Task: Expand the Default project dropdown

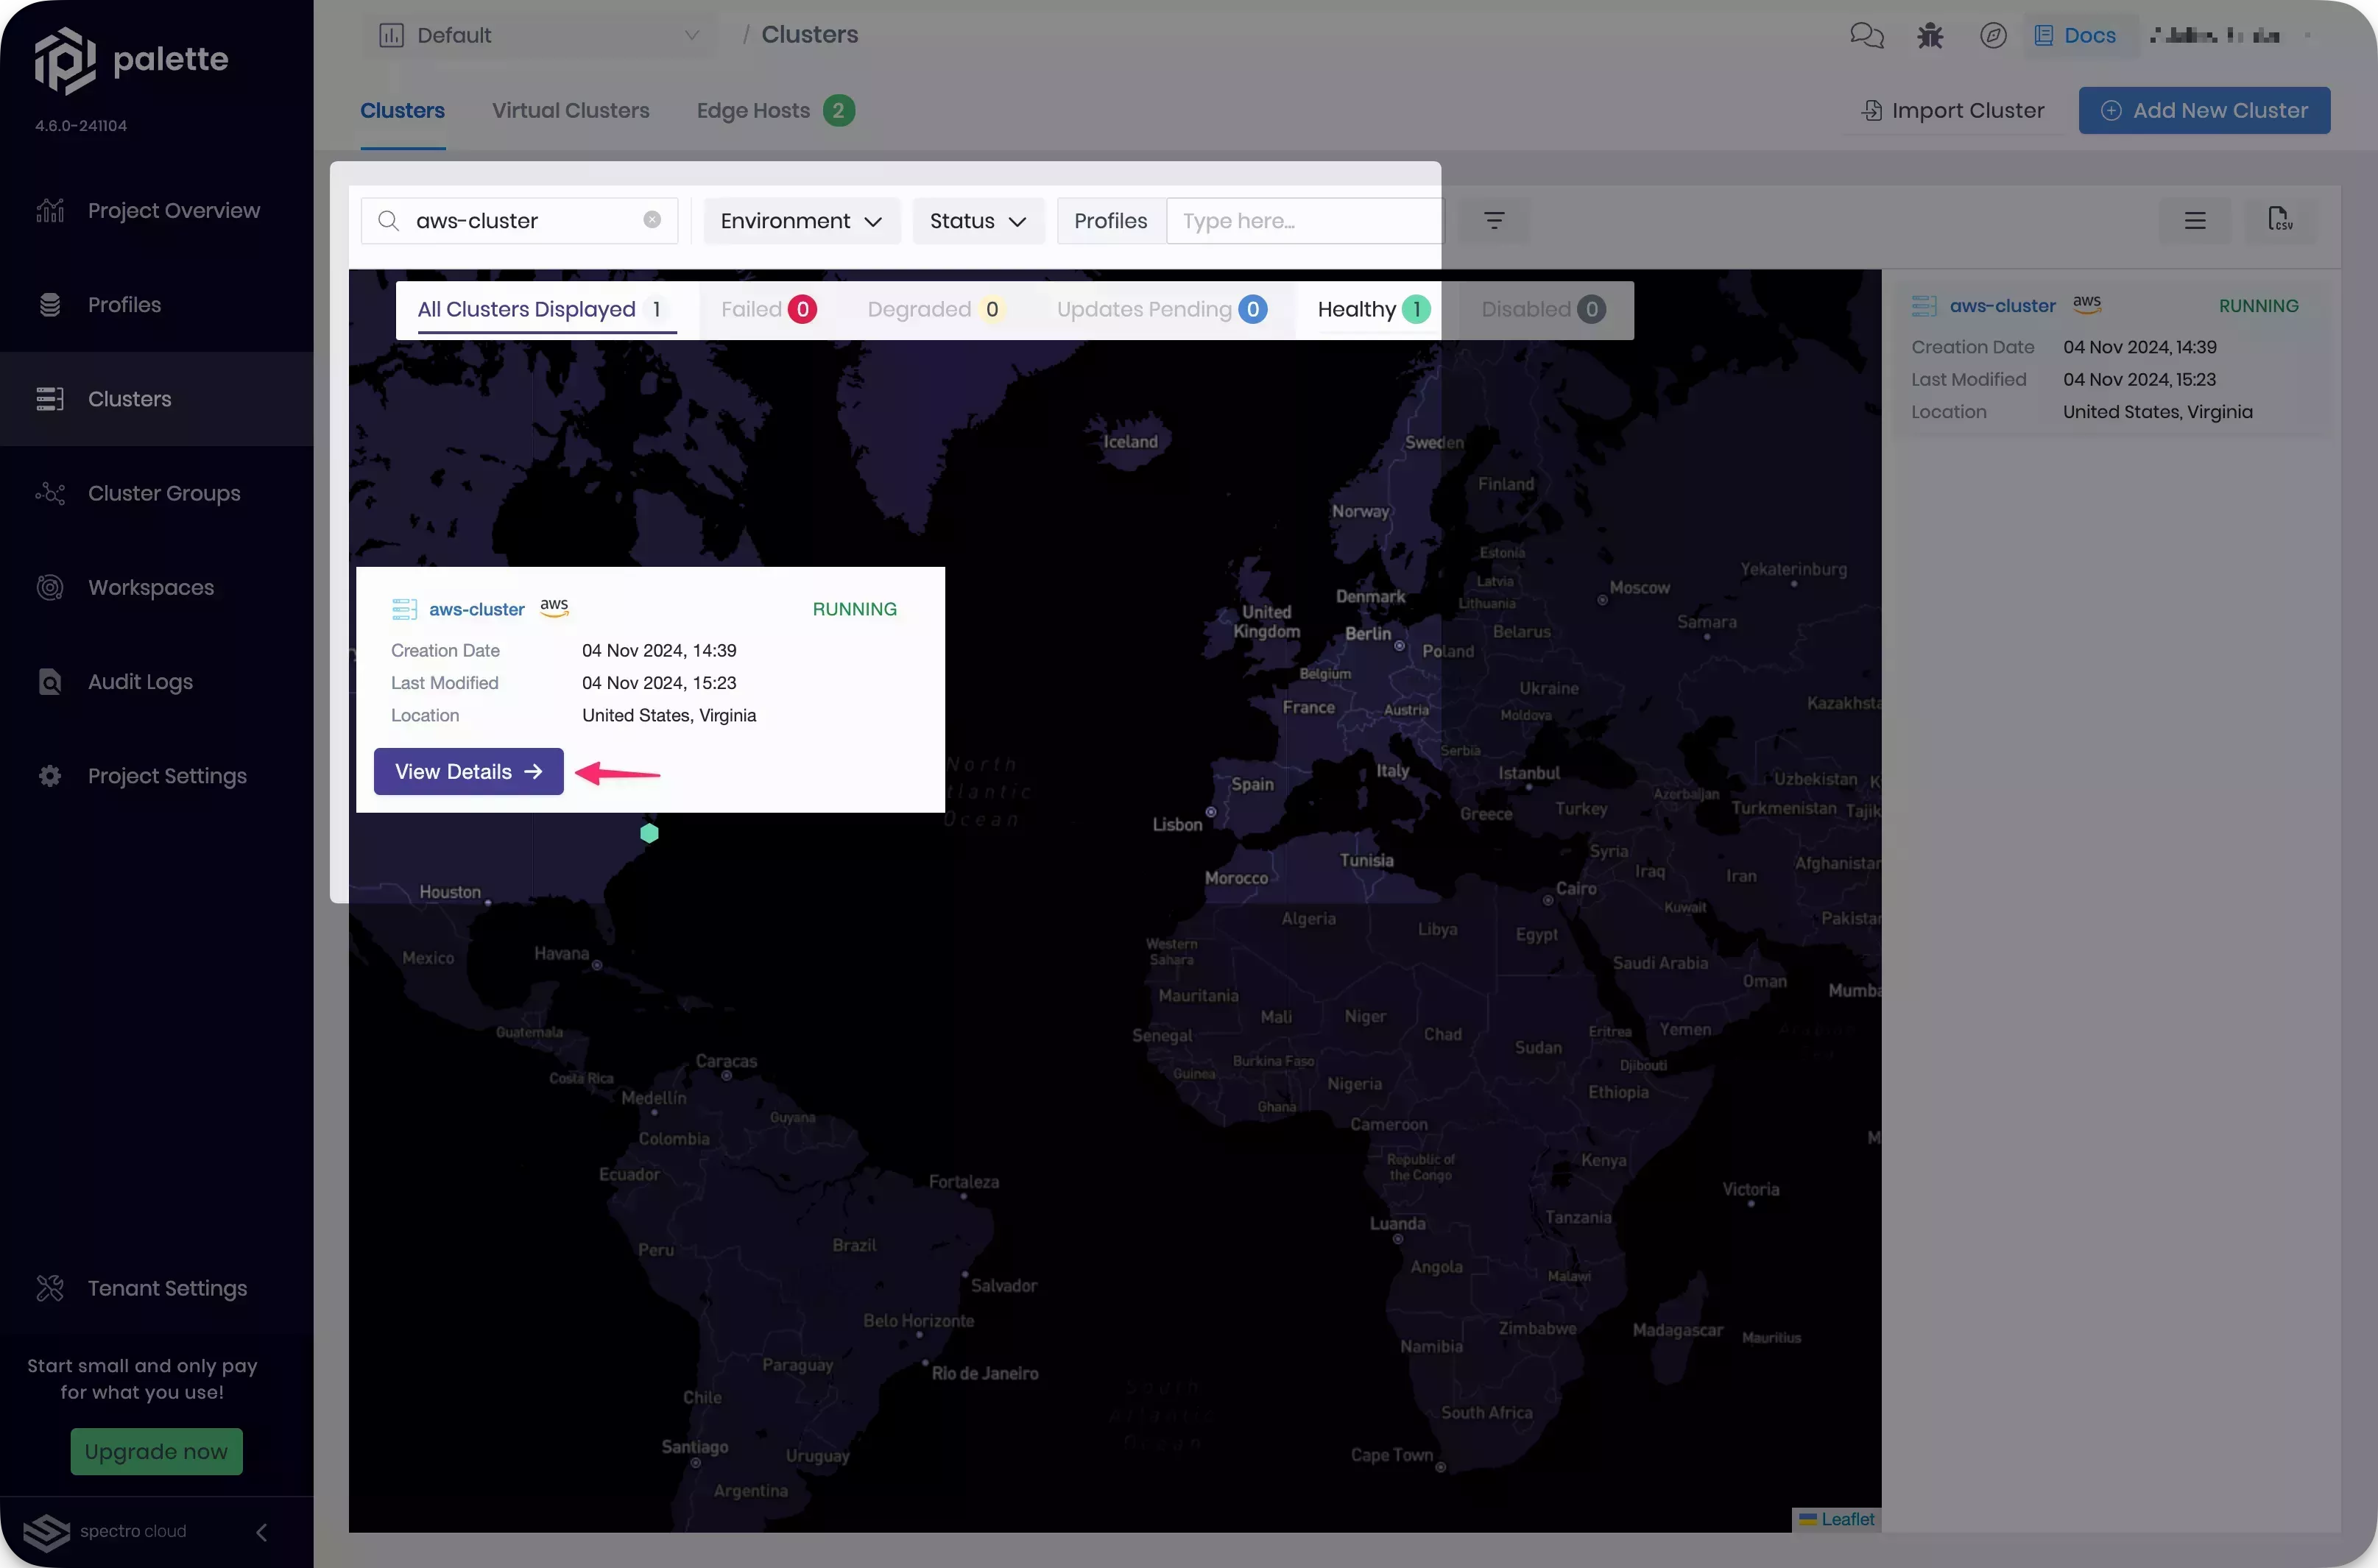Action: click(x=539, y=35)
